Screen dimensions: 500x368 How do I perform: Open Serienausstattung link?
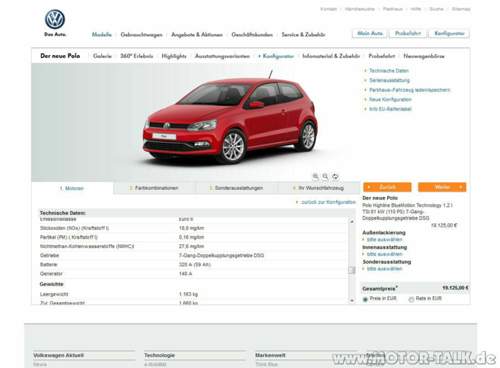pyautogui.click(x=389, y=80)
